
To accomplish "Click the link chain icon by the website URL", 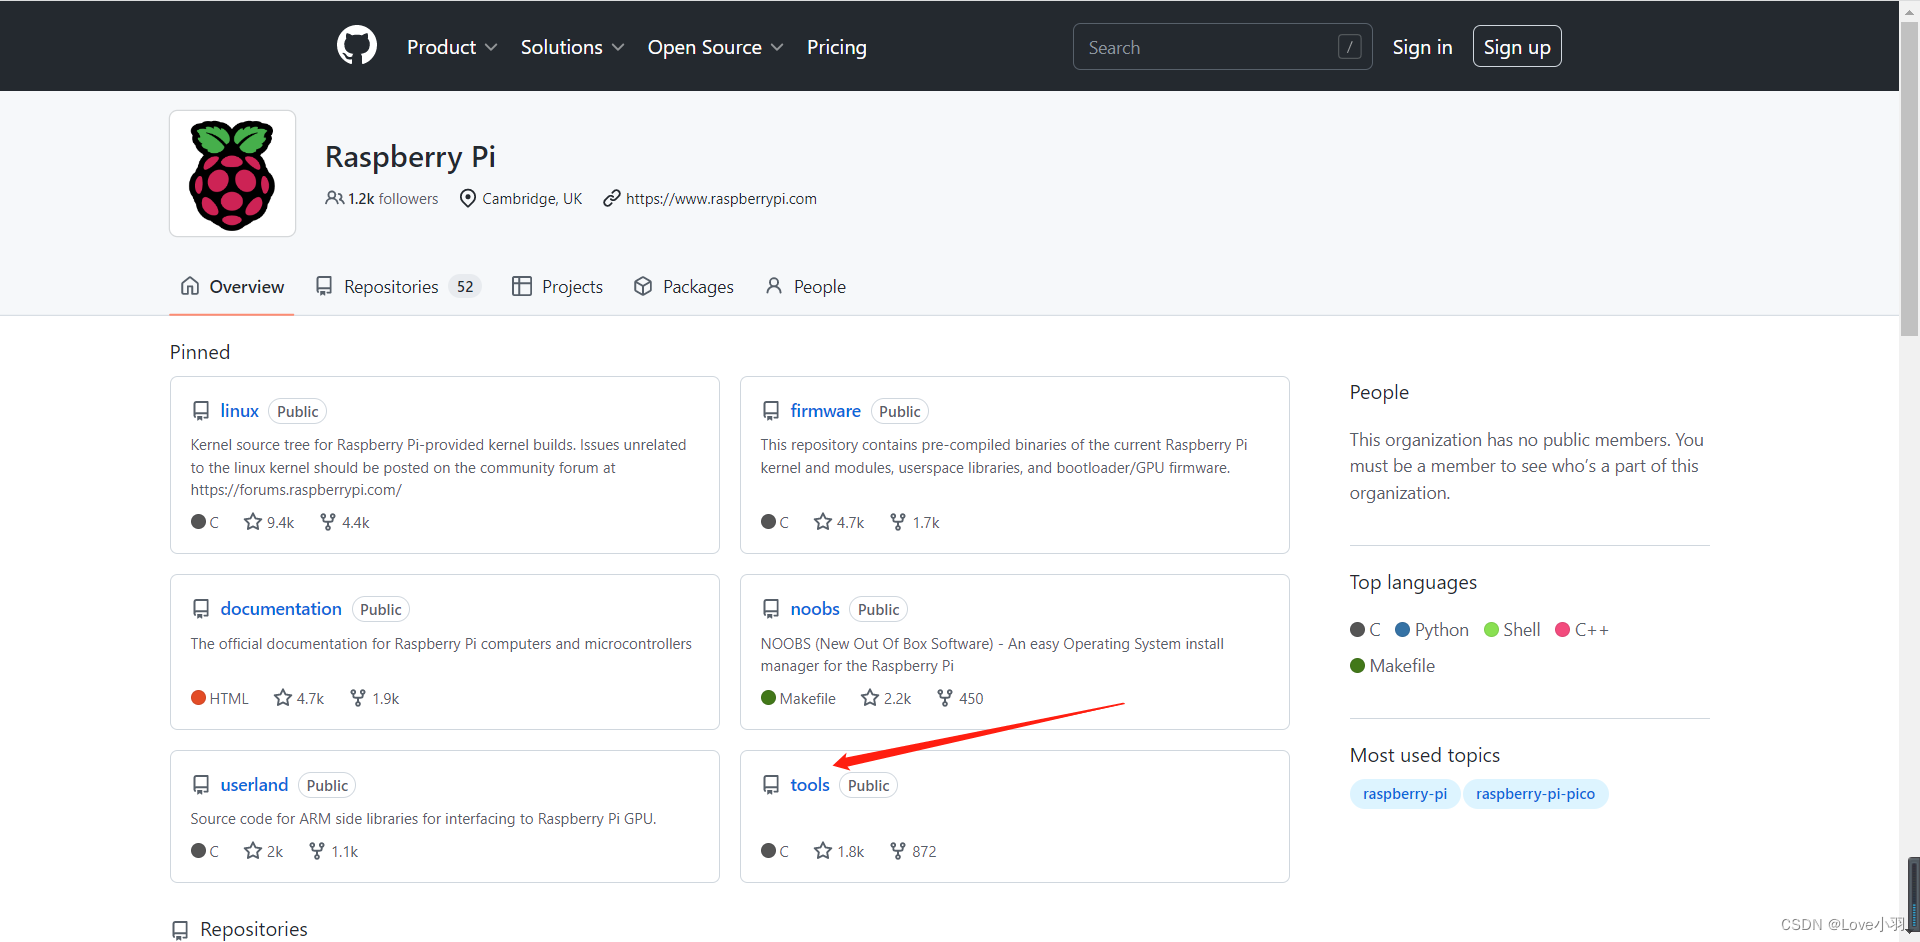I will pyautogui.click(x=611, y=198).
